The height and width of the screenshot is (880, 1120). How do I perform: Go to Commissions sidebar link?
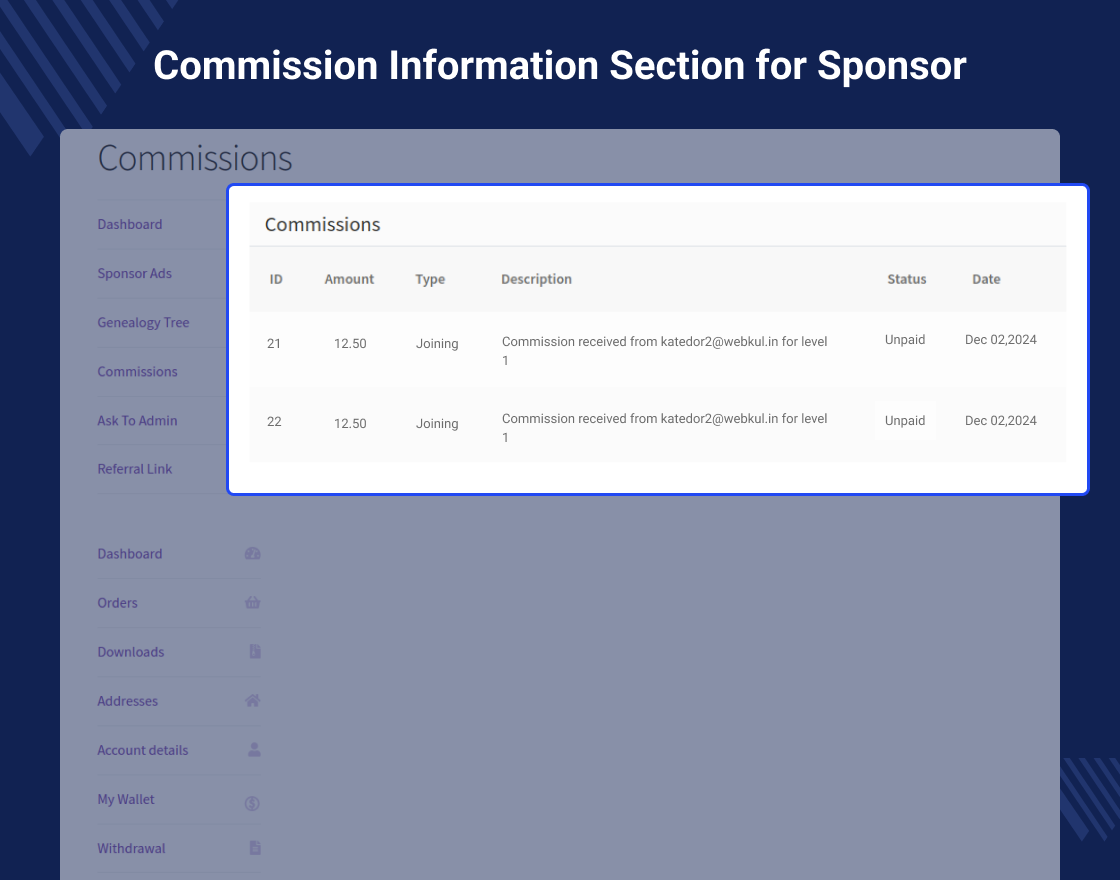137,372
